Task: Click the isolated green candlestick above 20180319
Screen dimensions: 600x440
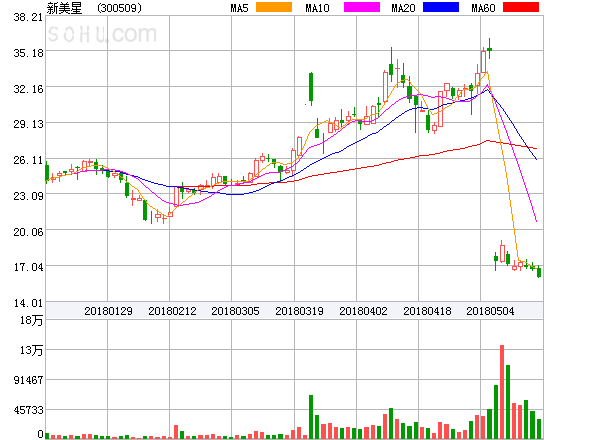Action: [x=311, y=89]
